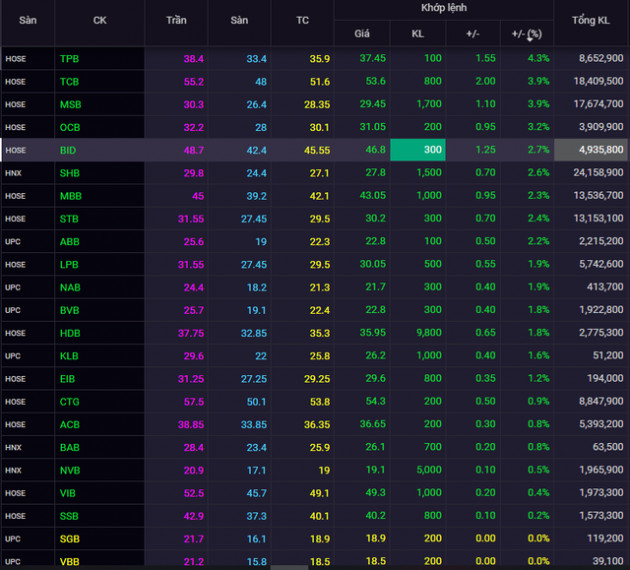Open the ABB stock ticker
The image size is (630, 570).
[70, 242]
